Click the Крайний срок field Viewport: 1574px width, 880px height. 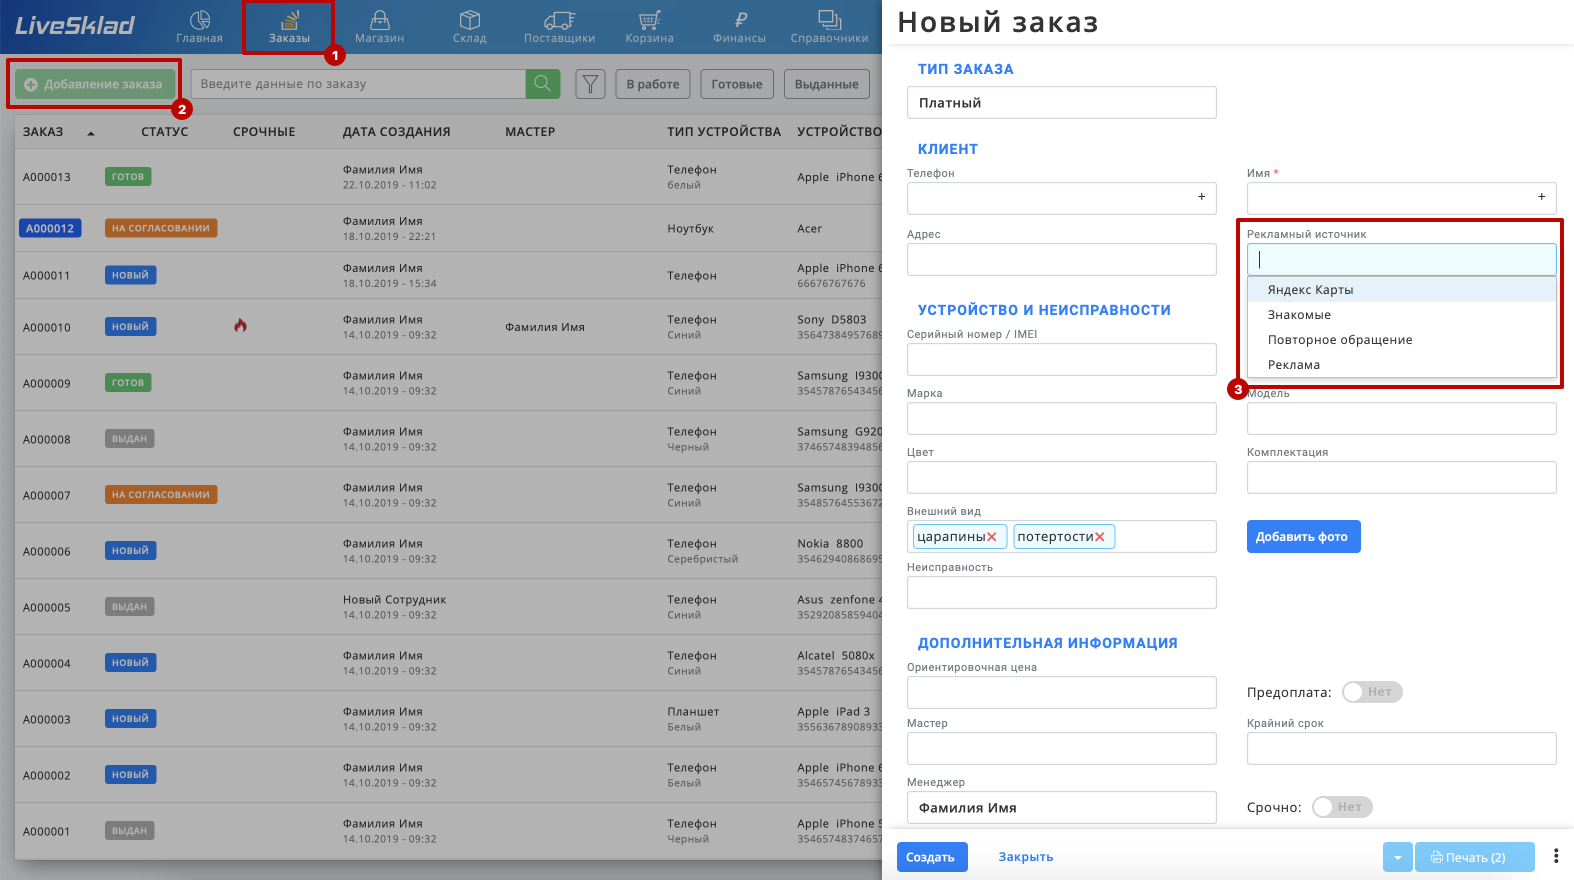[1402, 748]
